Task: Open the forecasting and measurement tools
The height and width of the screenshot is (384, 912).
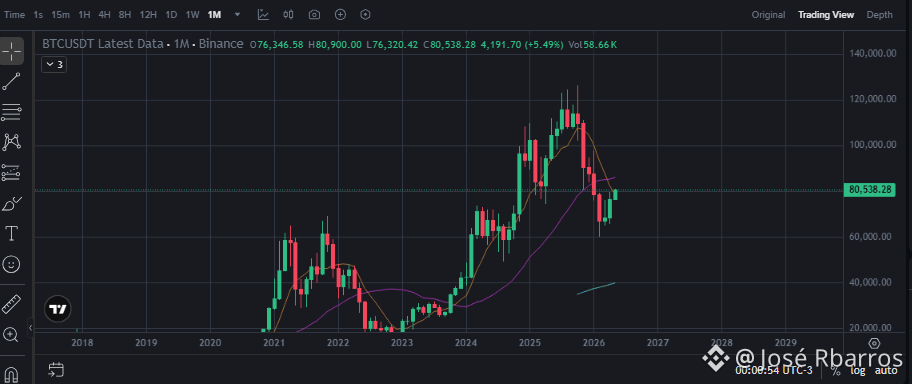Action: pyautogui.click(x=12, y=172)
